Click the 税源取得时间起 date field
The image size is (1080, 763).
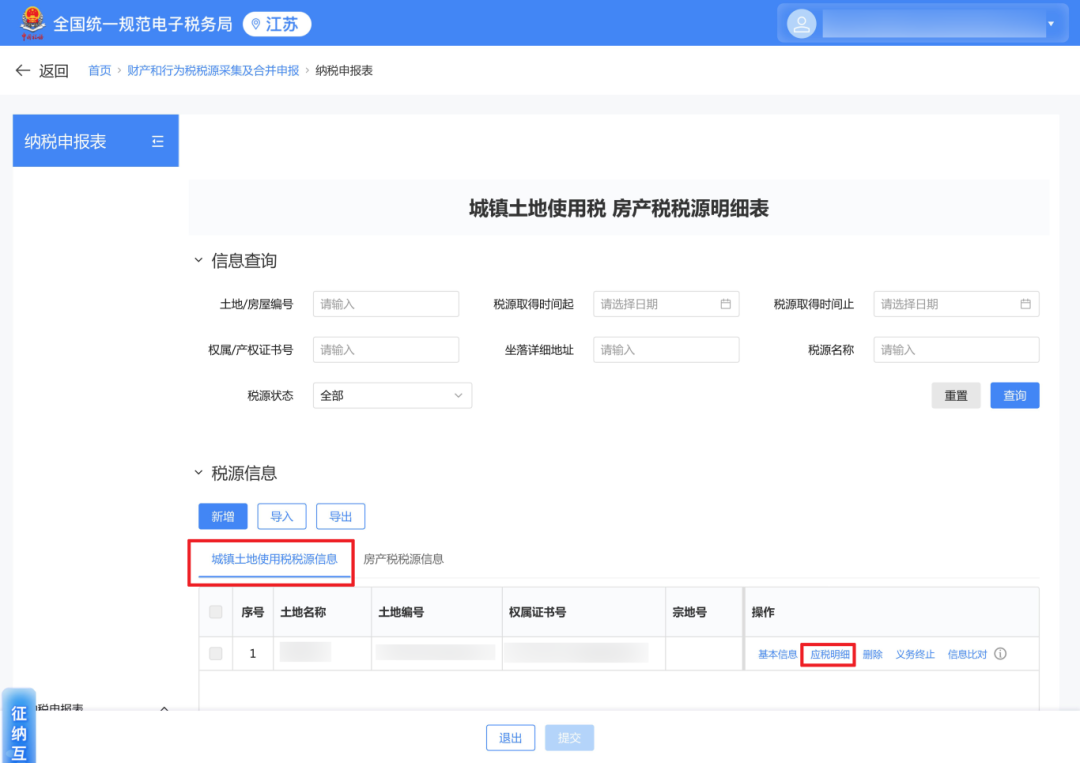point(666,304)
